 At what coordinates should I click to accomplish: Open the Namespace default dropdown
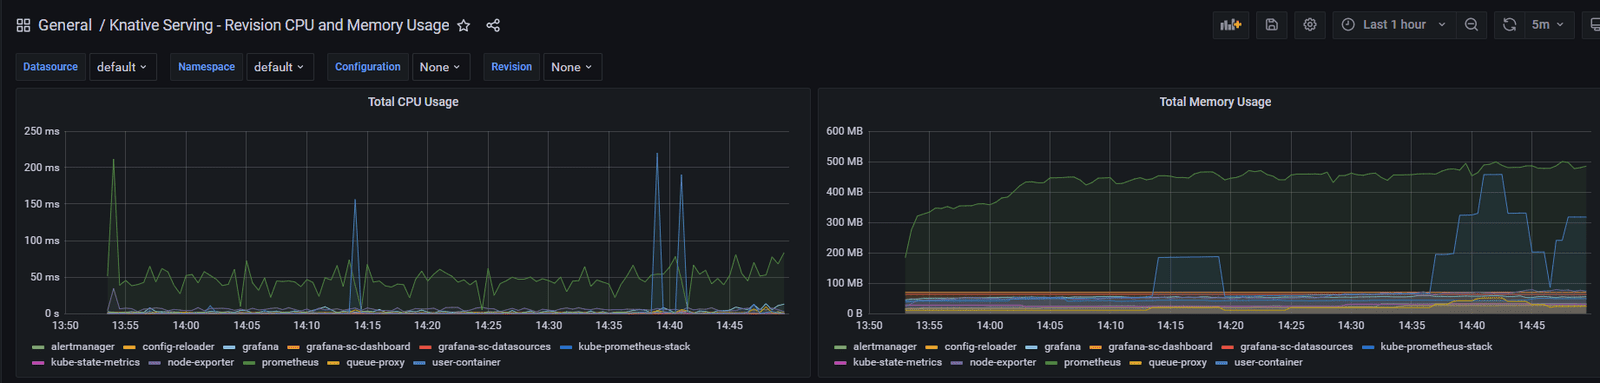[x=280, y=67]
